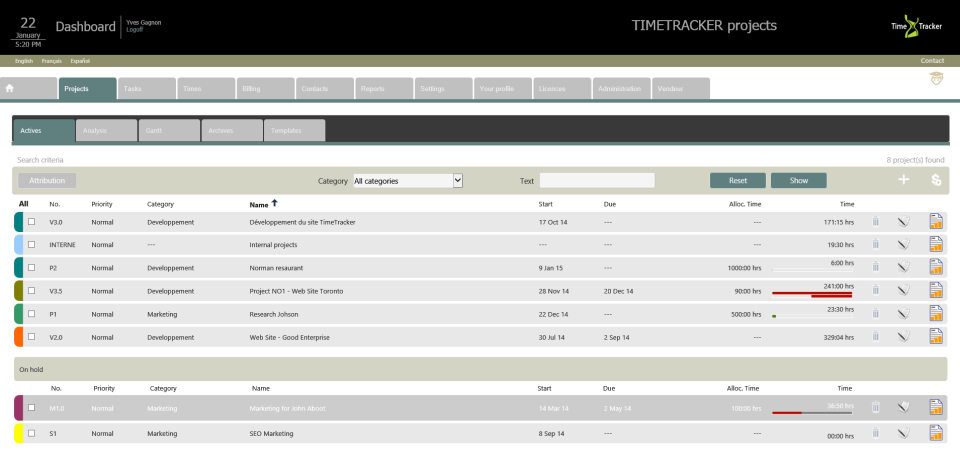Open the home tab icon
The width and height of the screenshot is (960, 455).
9,88
